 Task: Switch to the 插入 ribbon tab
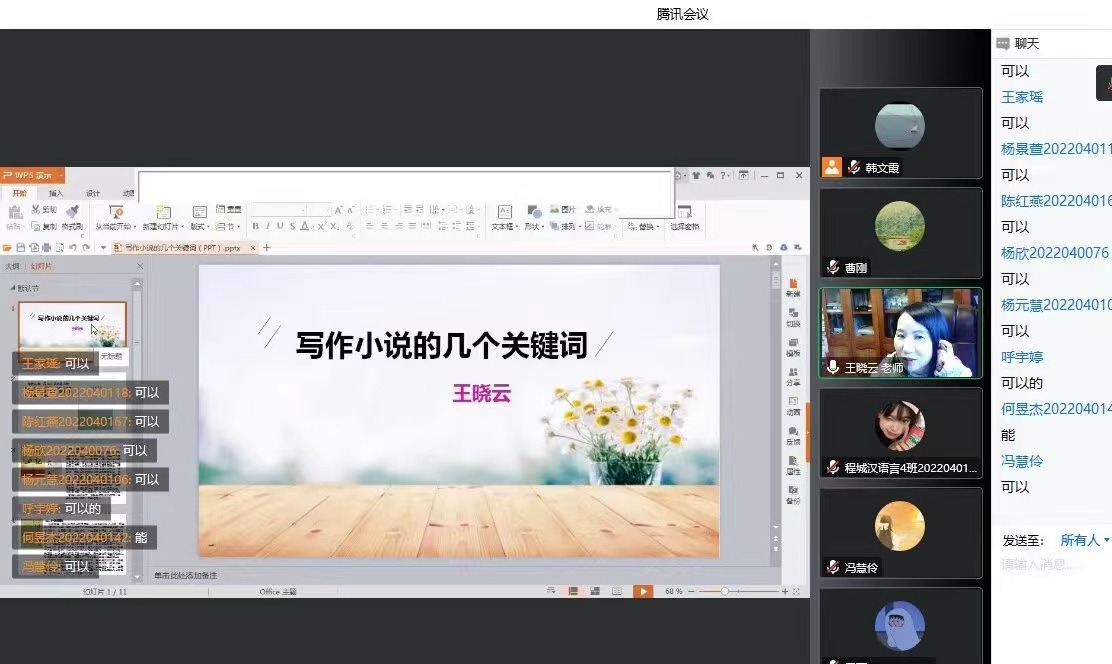click(x=56, y=193)
